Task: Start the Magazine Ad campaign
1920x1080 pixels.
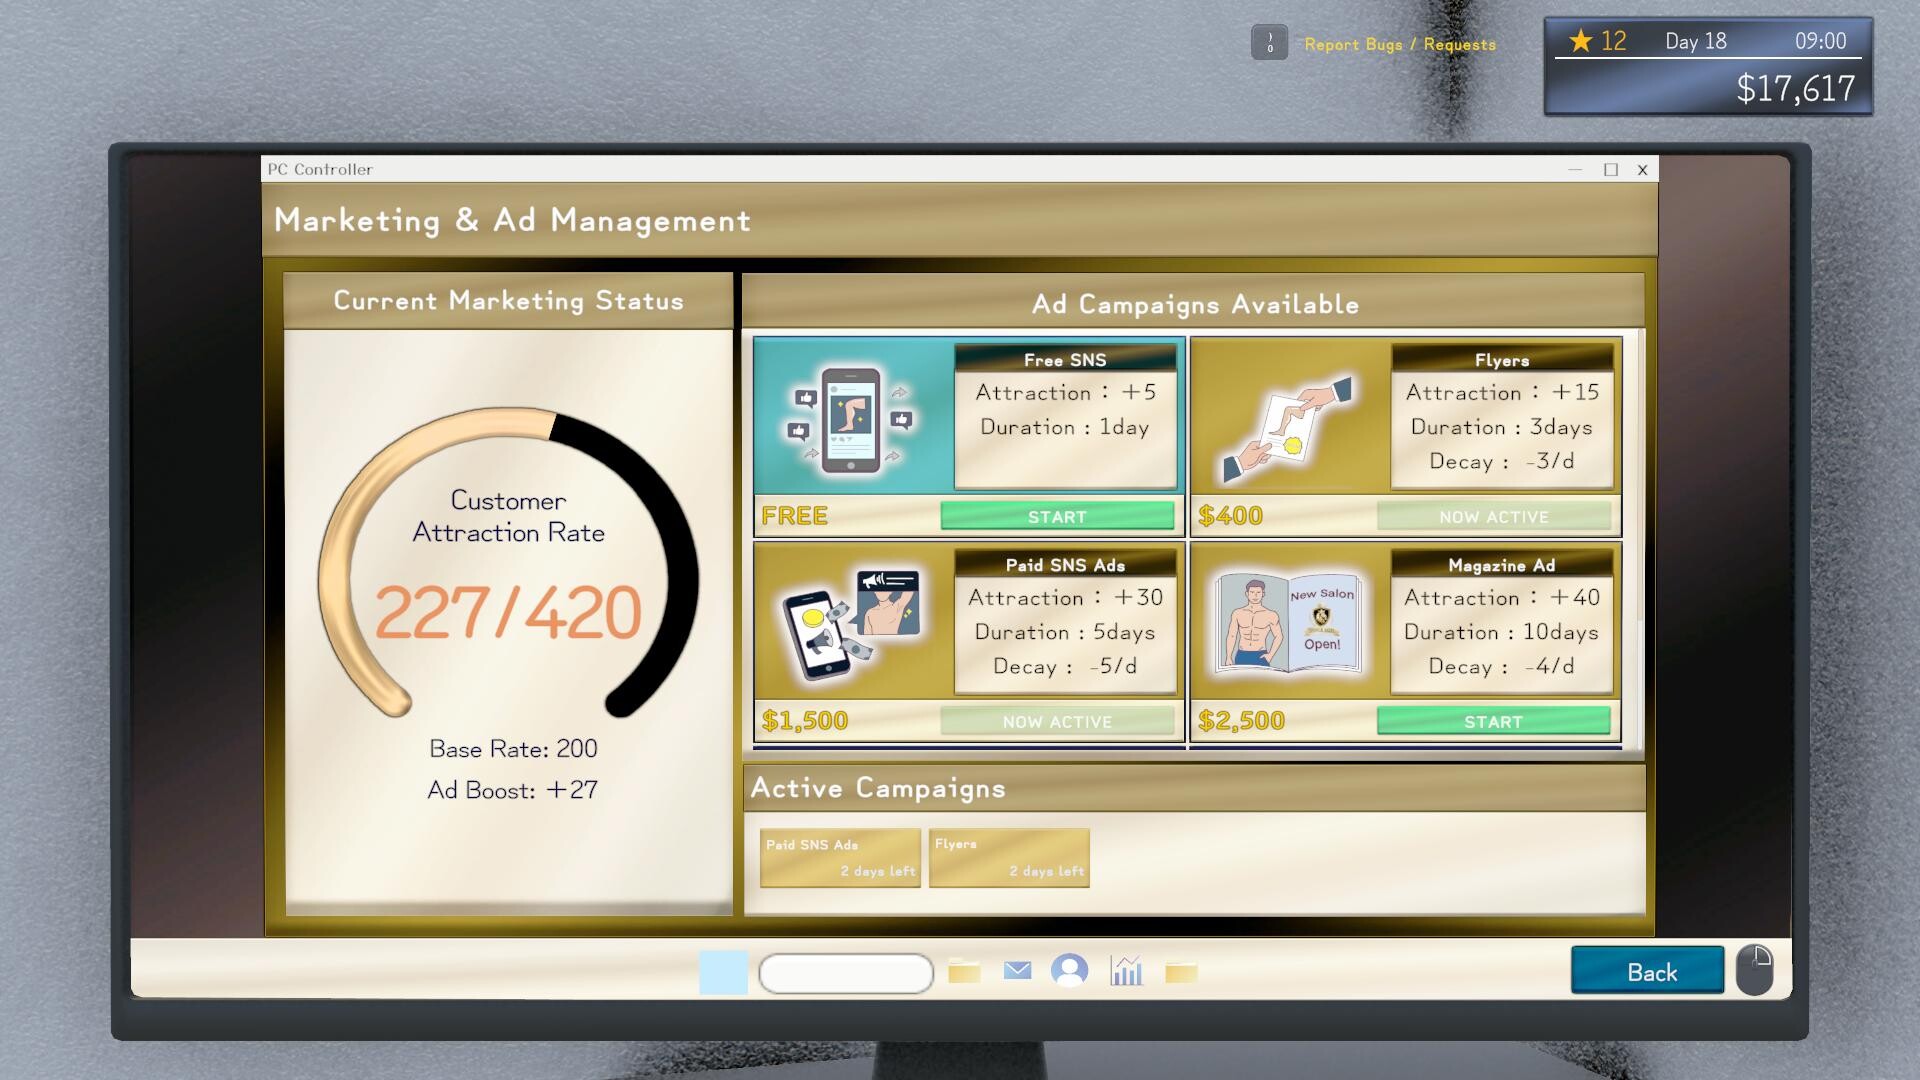Action: click(1494, 720)
